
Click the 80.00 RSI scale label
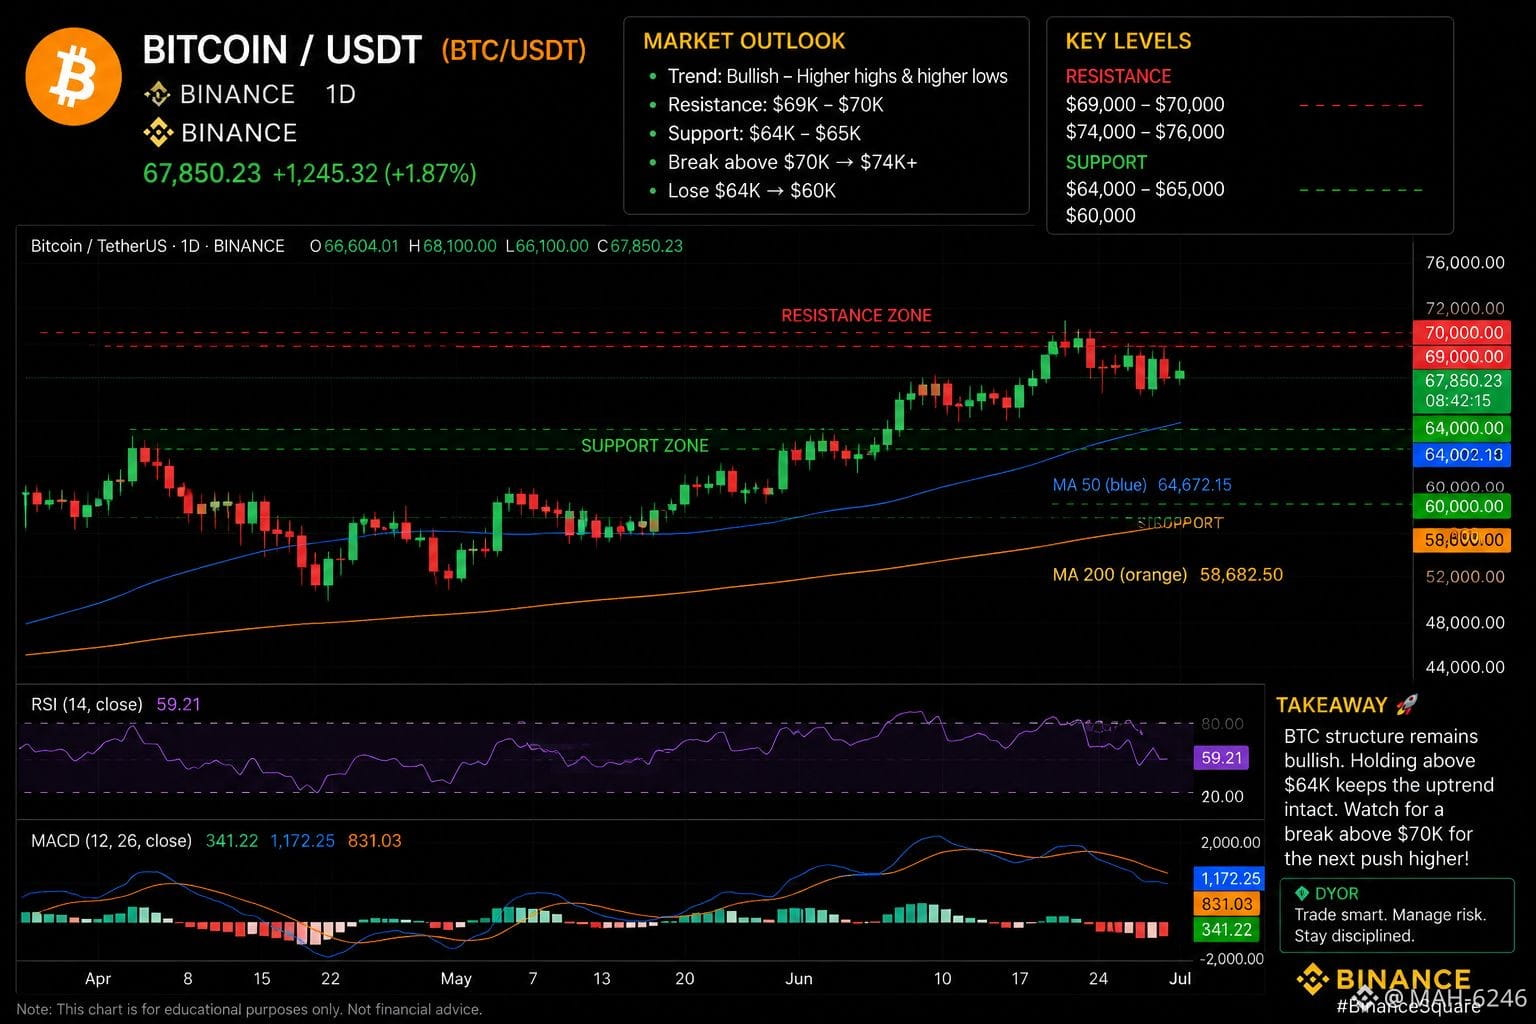[1222, 723]
